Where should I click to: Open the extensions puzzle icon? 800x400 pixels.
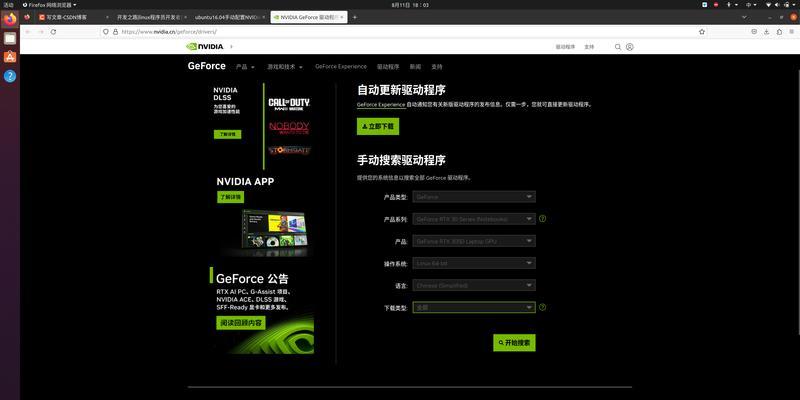click(x=779, y=32)
